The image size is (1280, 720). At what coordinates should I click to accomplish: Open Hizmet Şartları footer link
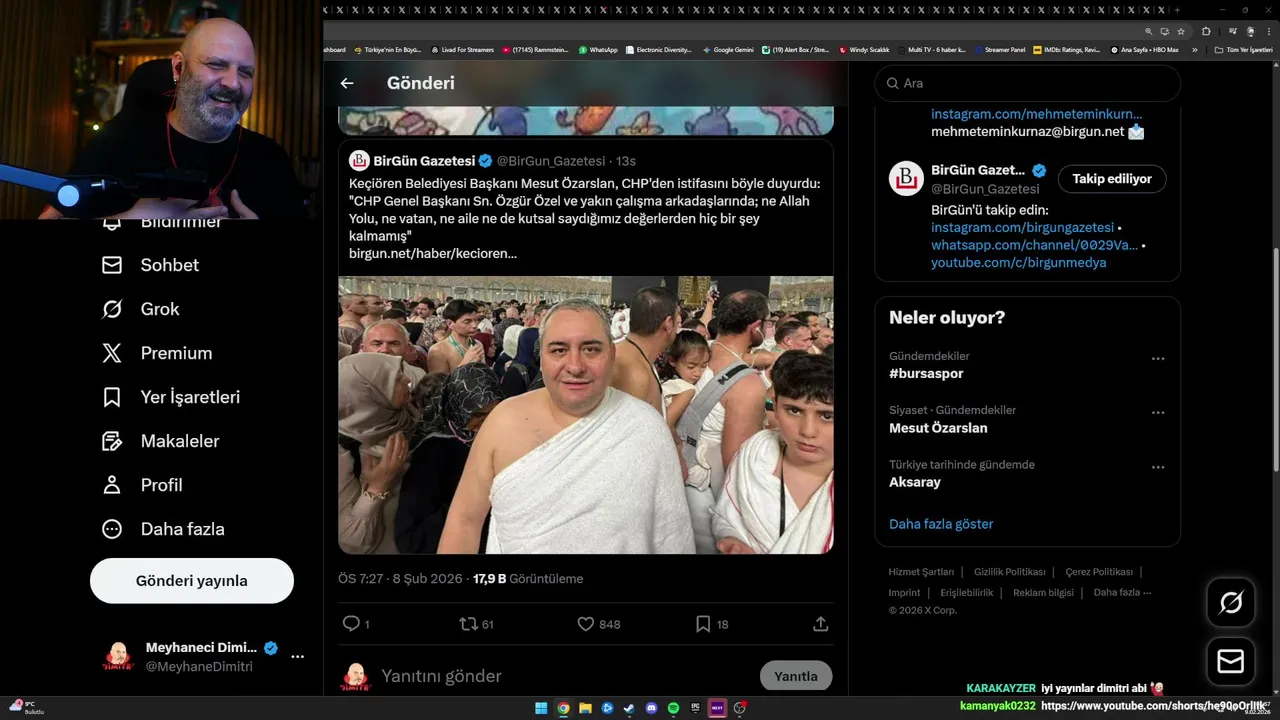coord(921,572)
